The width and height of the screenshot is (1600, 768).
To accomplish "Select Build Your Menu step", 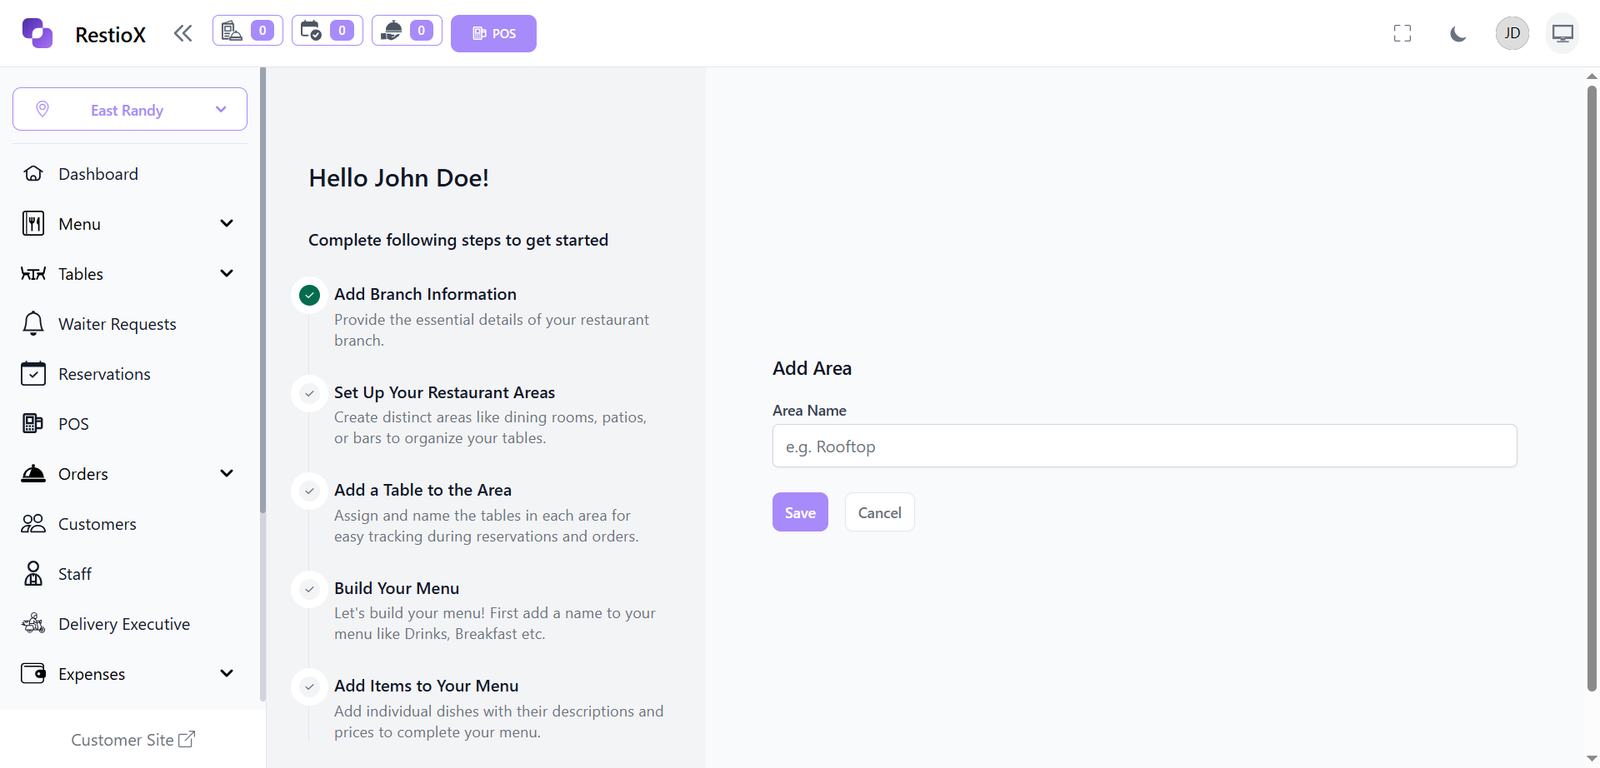I will click(x=397, y=588).
